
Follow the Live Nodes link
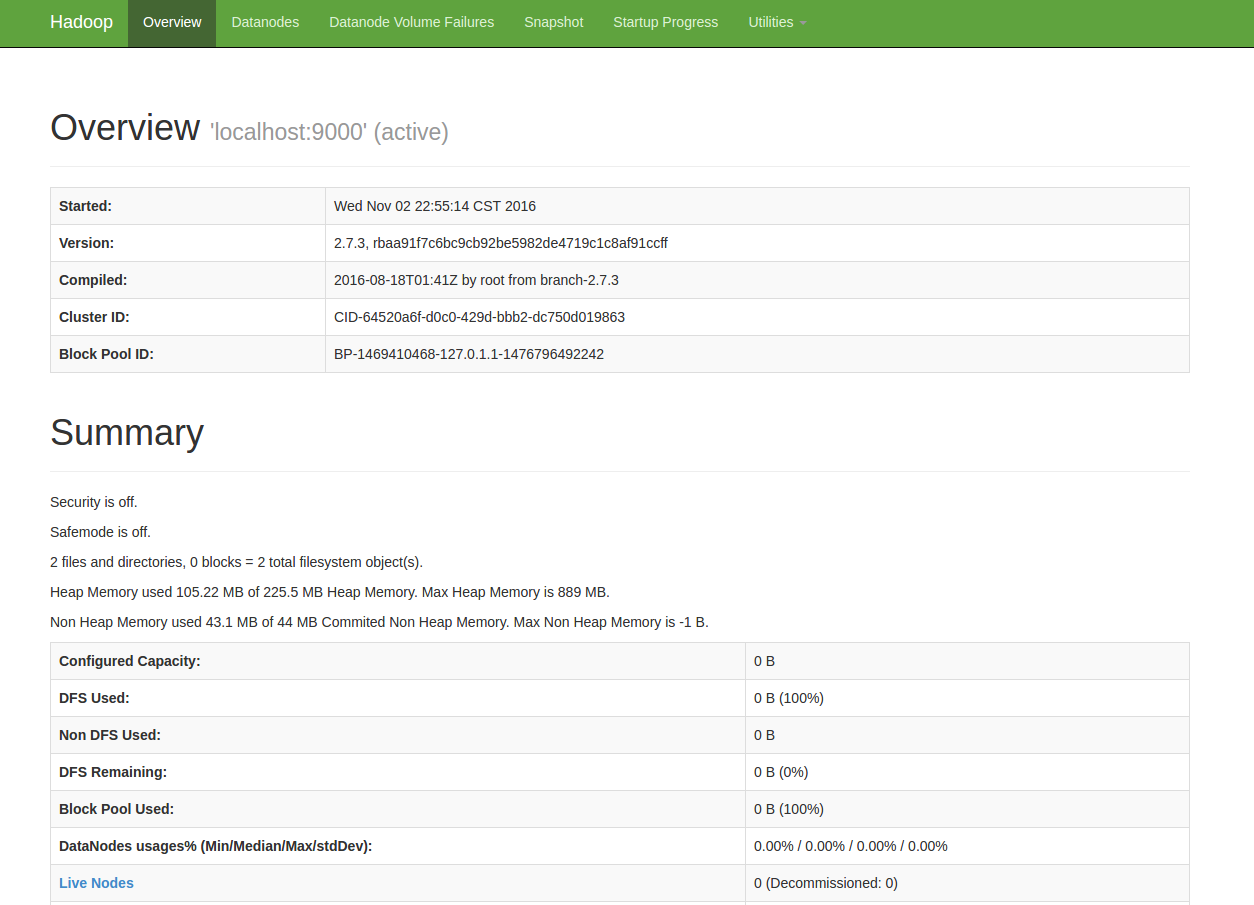(x=96, y=883)
